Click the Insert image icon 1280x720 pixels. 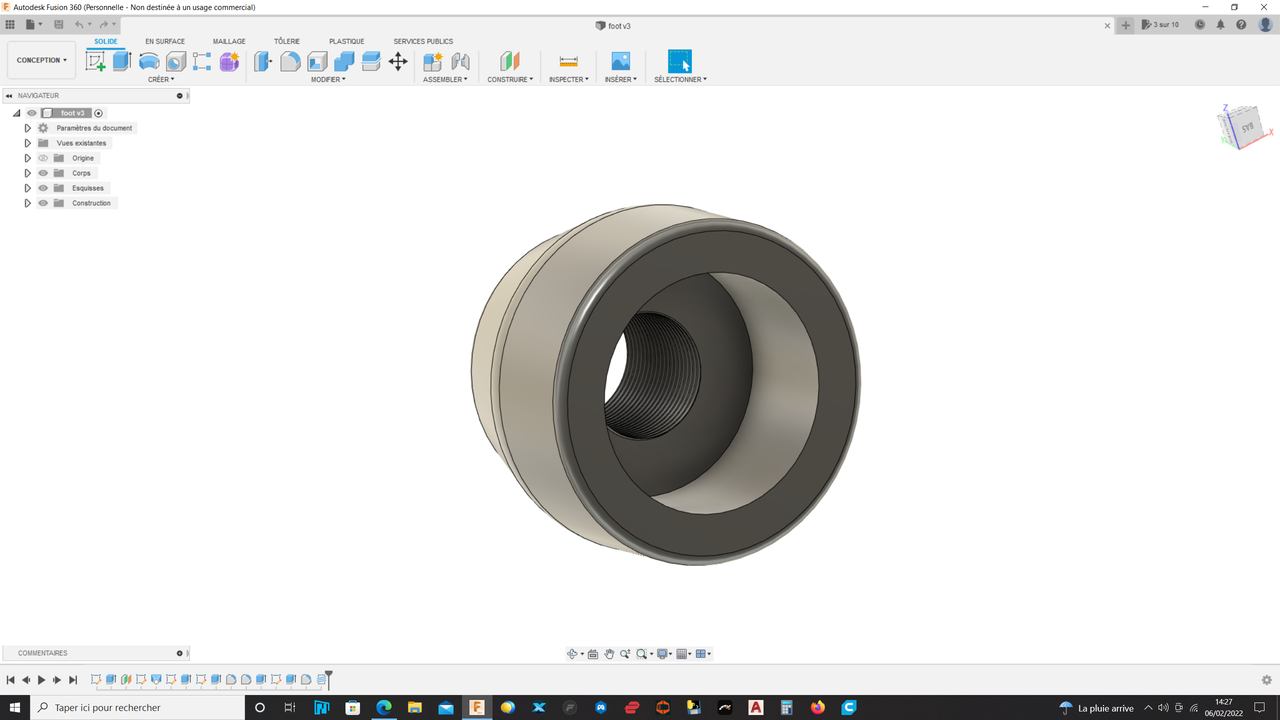tap(620, 61)
